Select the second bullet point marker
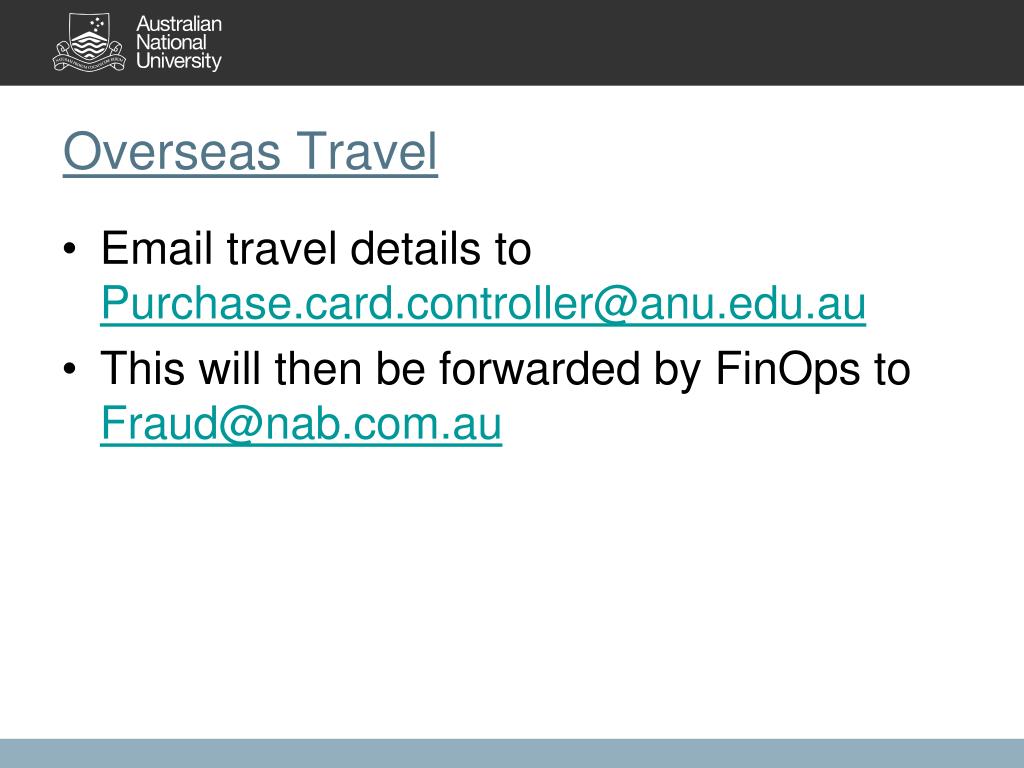The image size is (1024, 768). tap(70, 369)
